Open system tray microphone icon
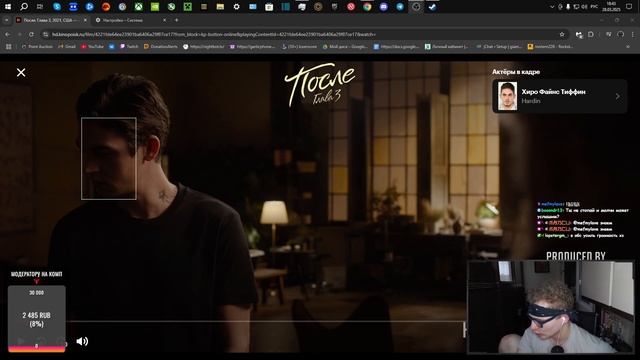Screen dimensions: 640x360 click(568, 7)
